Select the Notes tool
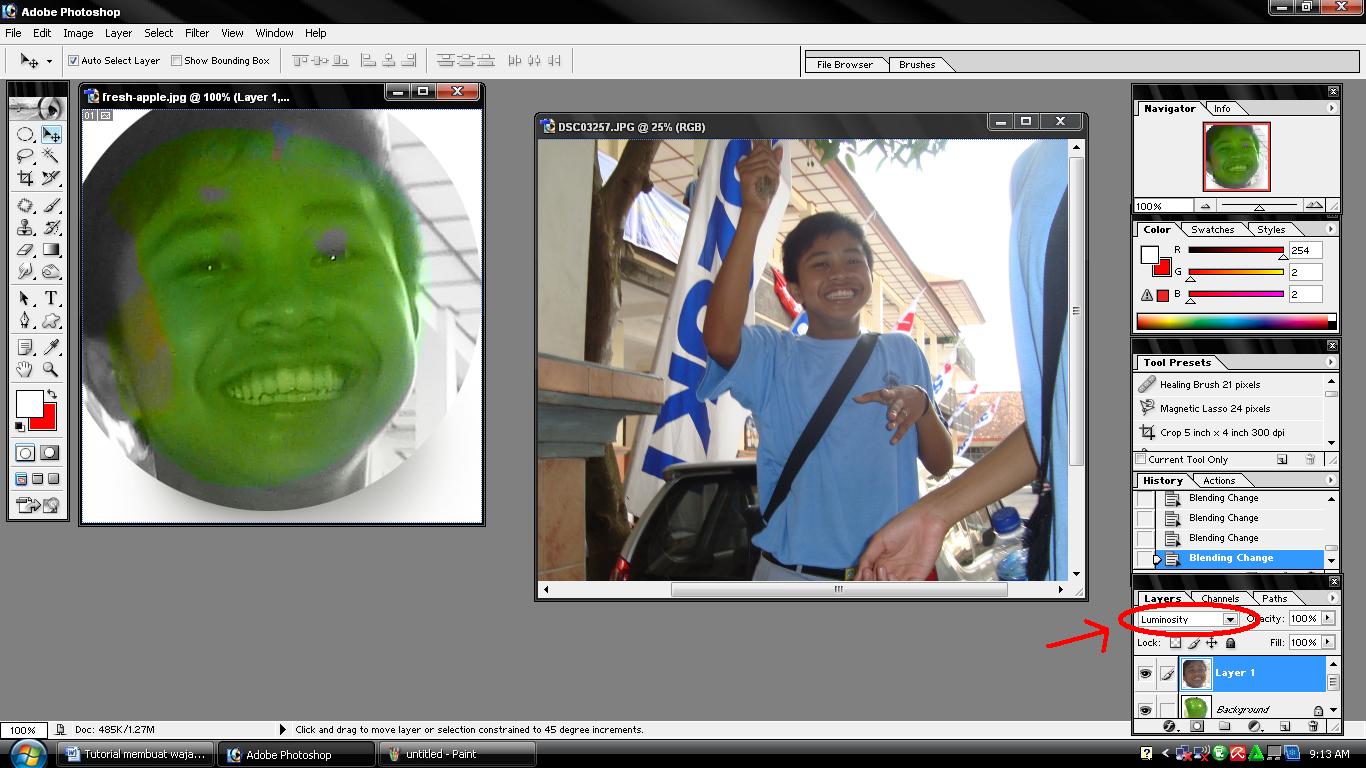 [25, 347]
